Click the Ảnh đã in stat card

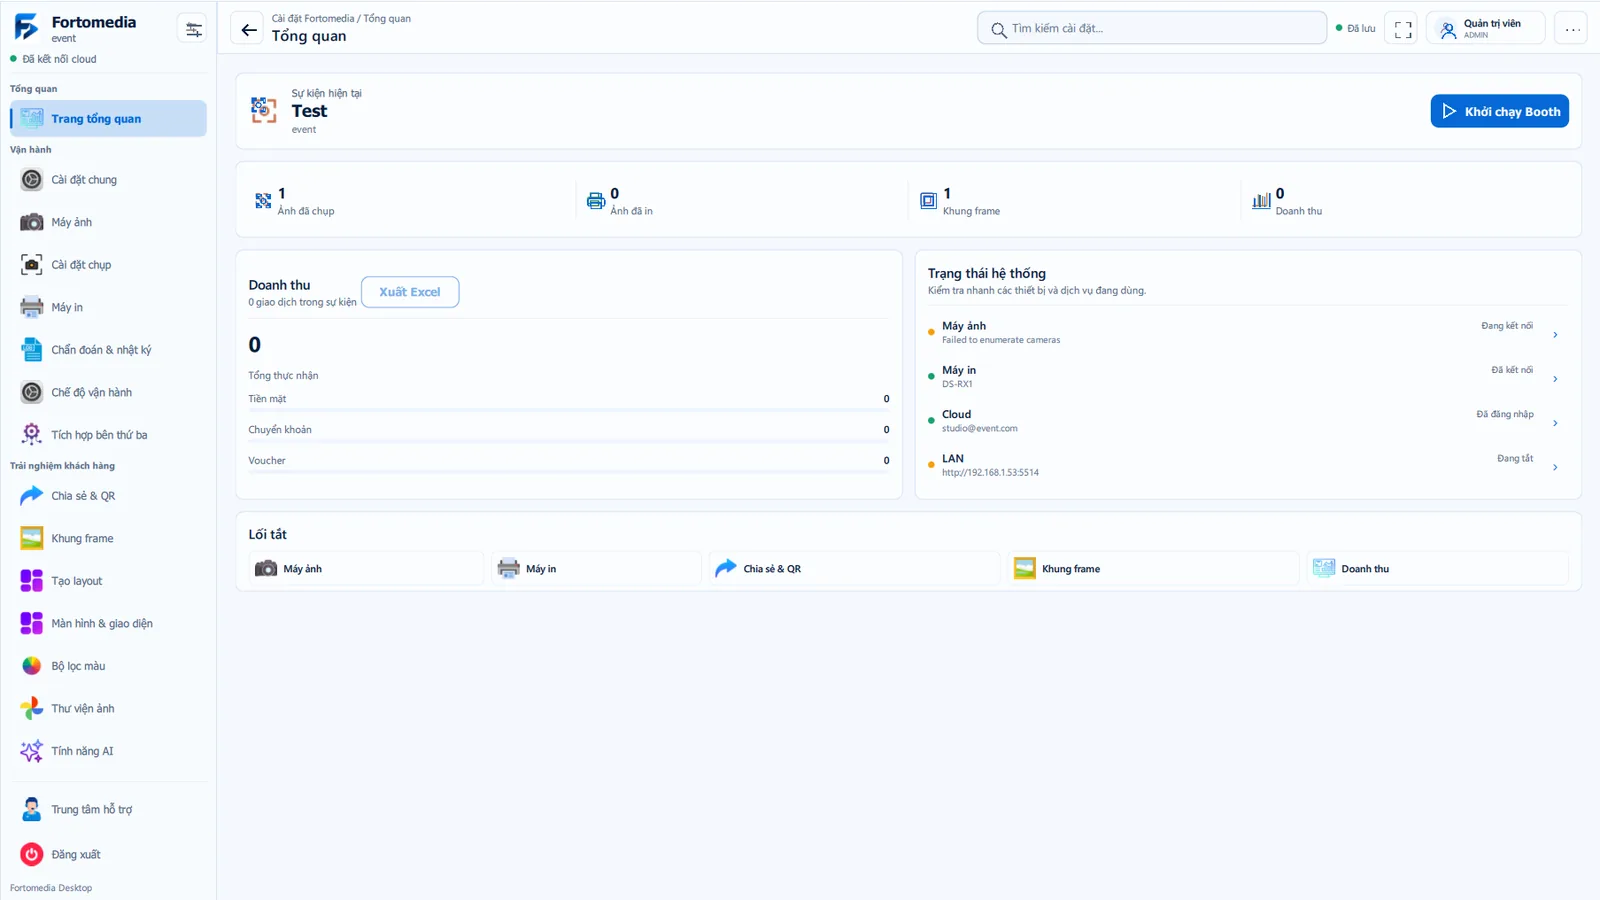(x=743, y=201)
